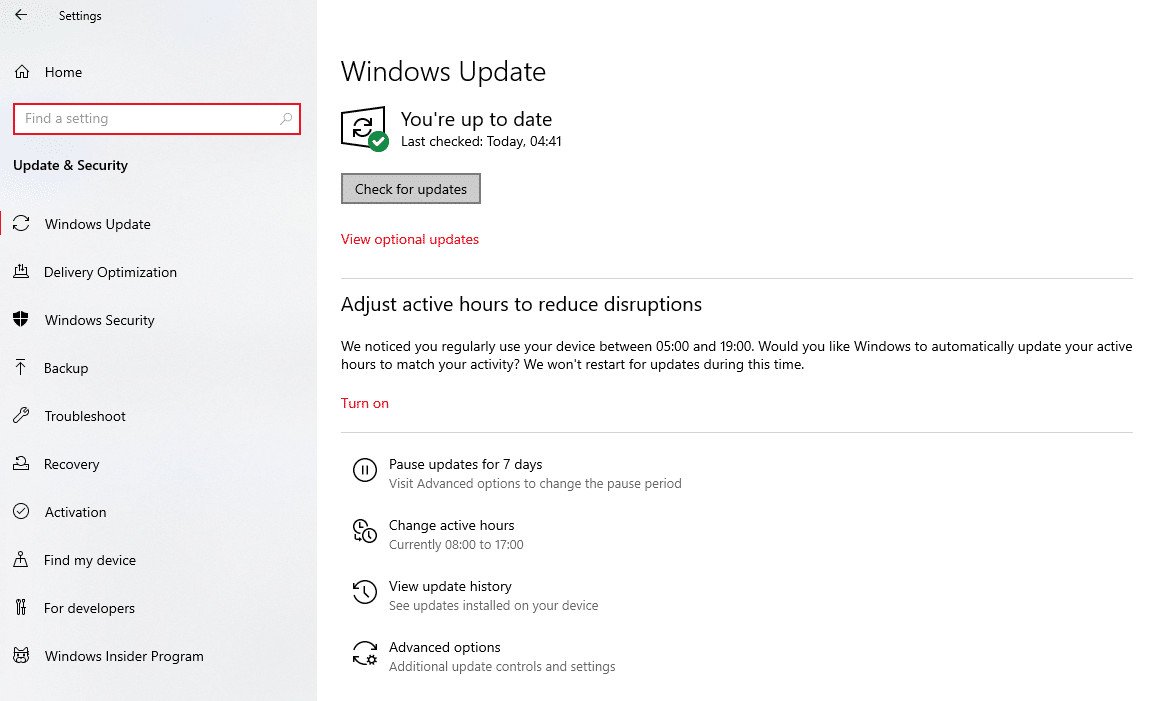The height and width of the screenshot is (701, 1154).
Task: Open the View optional updates link
Action: (410, 239)
